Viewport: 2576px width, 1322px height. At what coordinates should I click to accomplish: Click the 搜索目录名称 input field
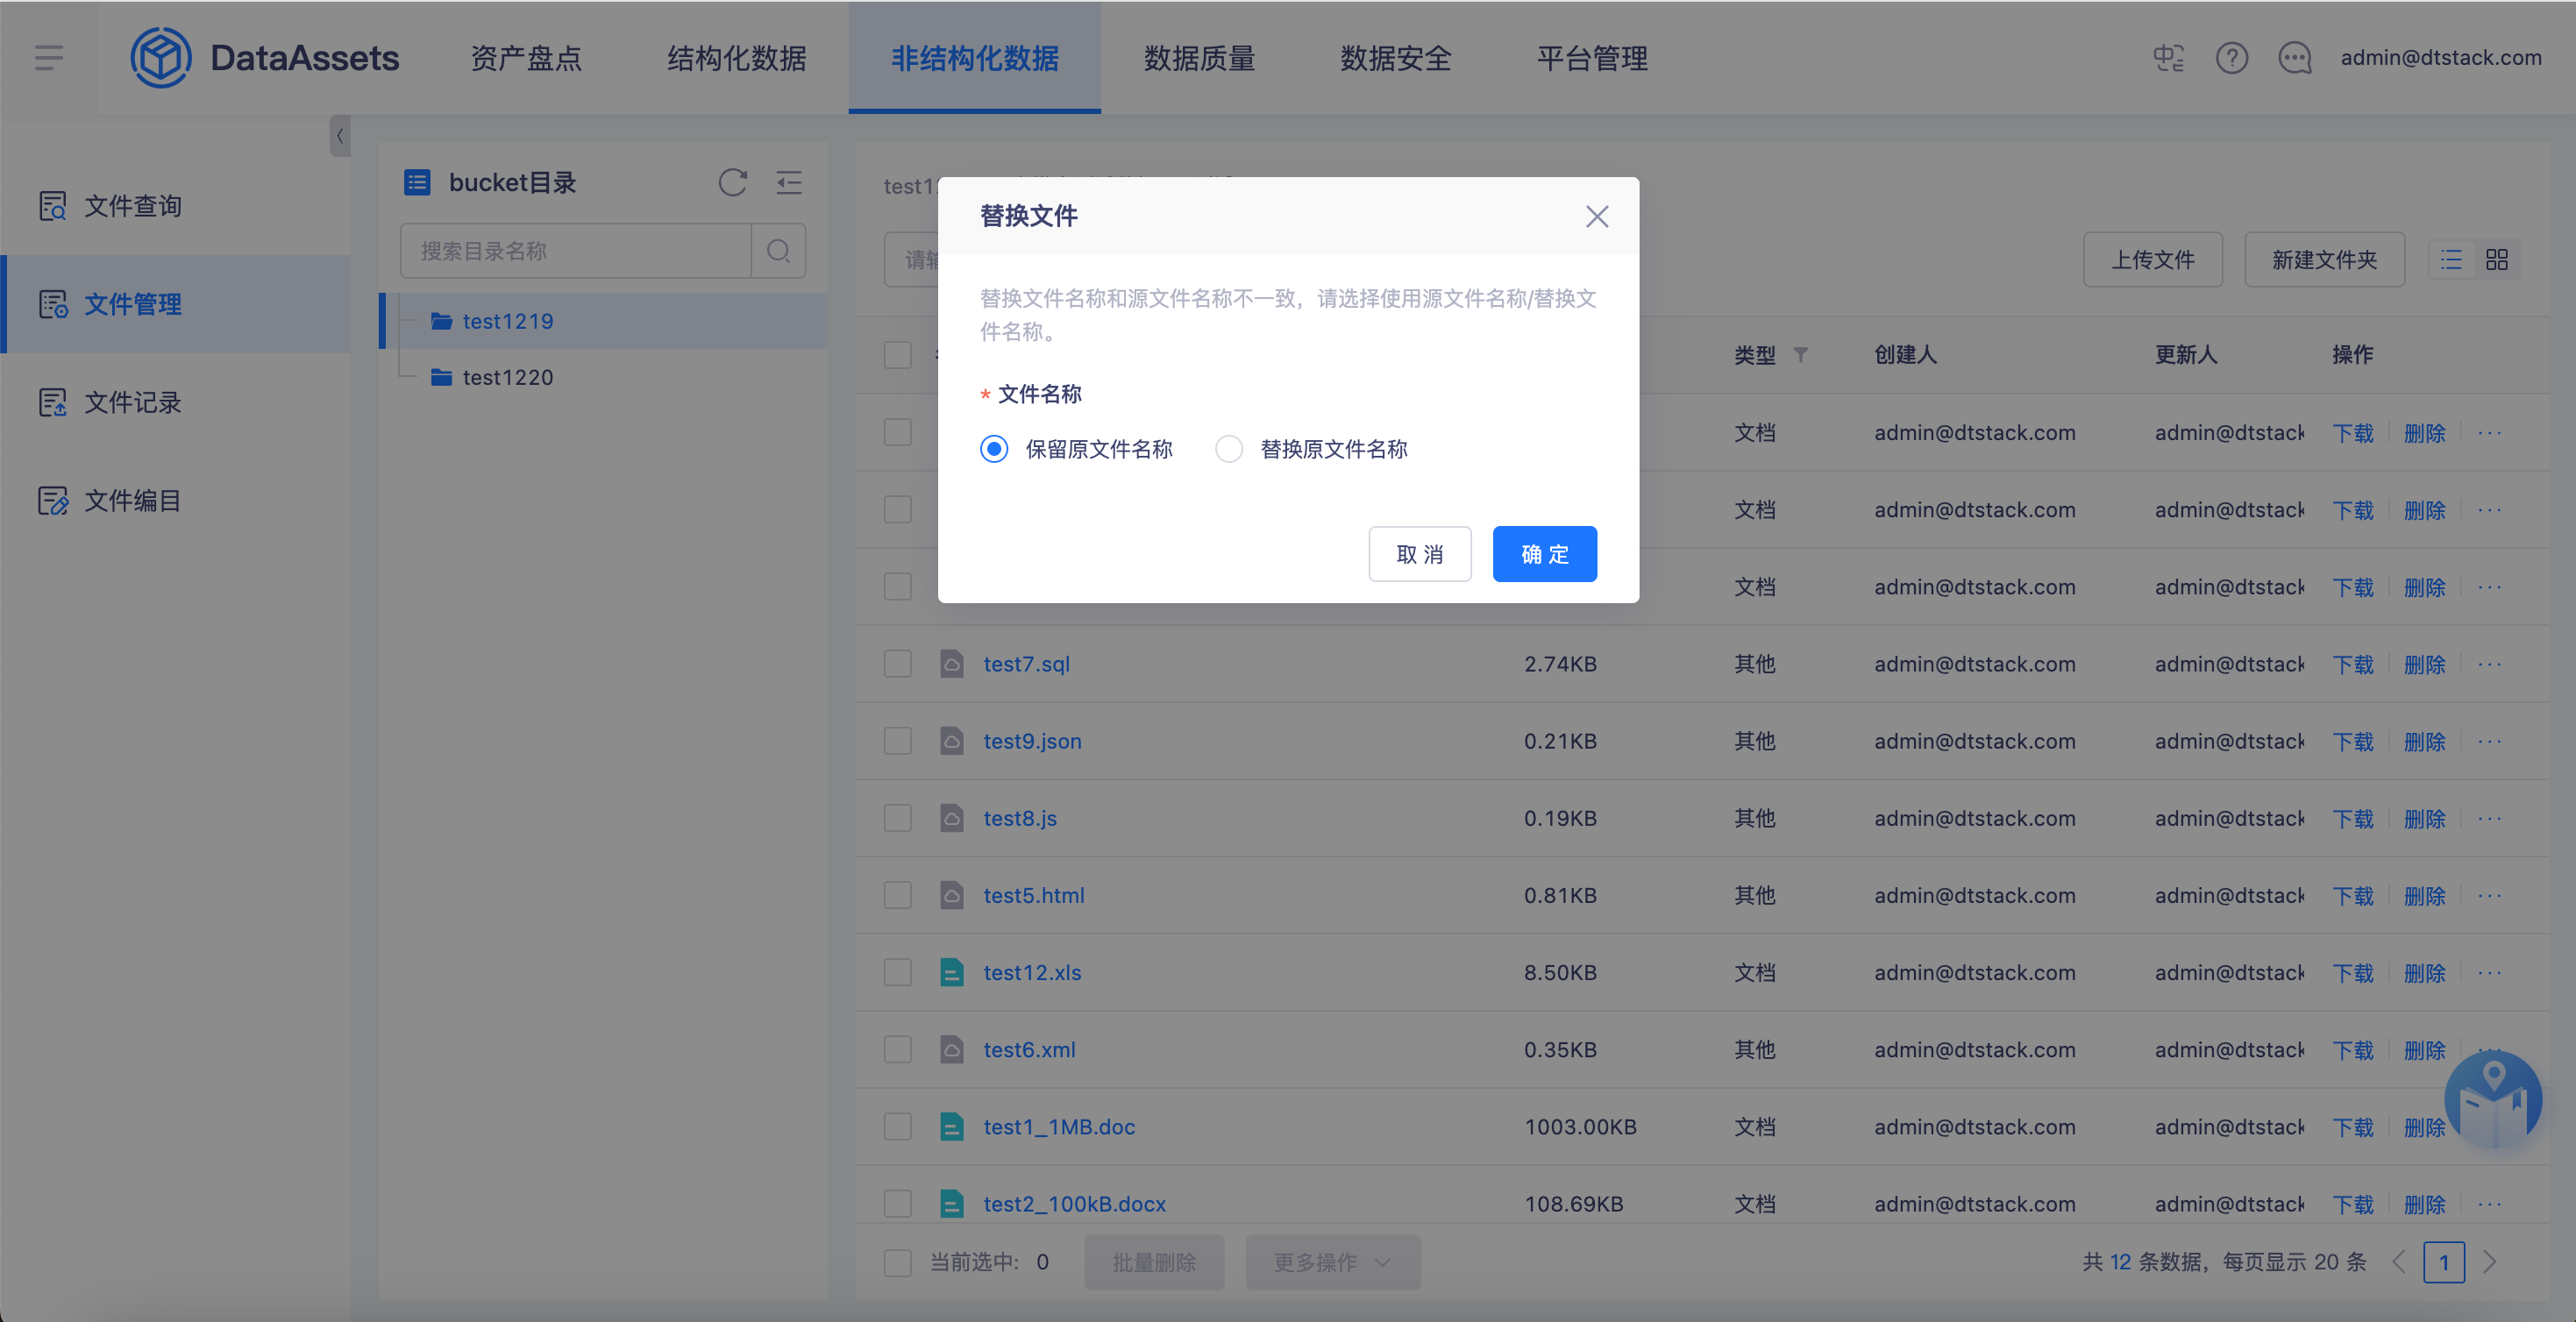pyautogui.click(x=575, y=251)
